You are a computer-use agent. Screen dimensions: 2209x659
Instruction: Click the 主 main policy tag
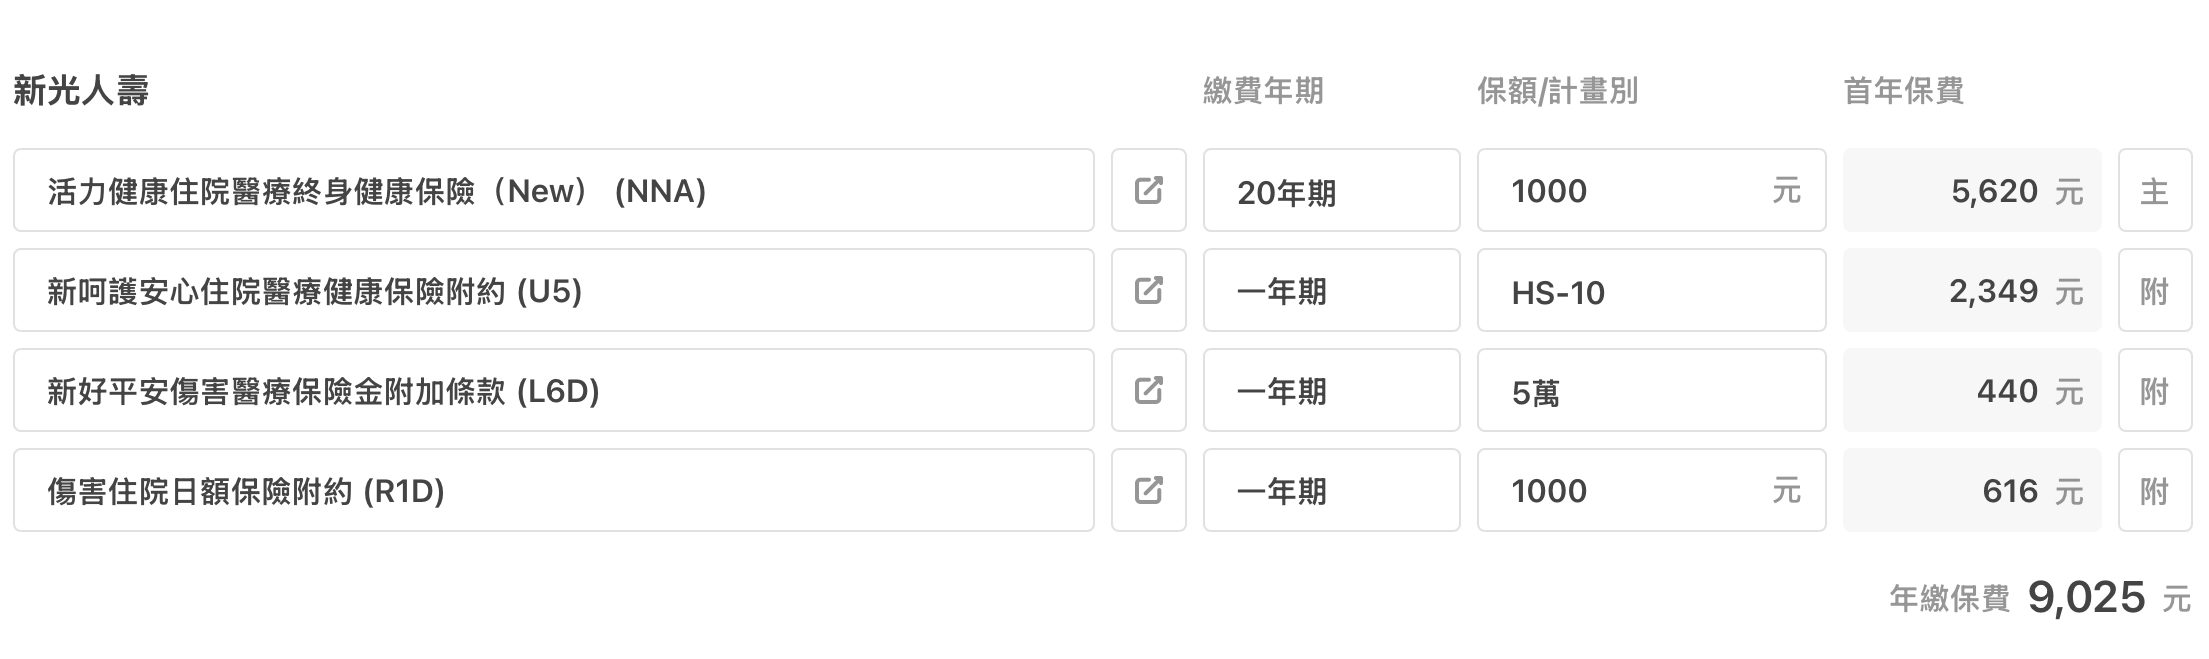point(2155,190)
